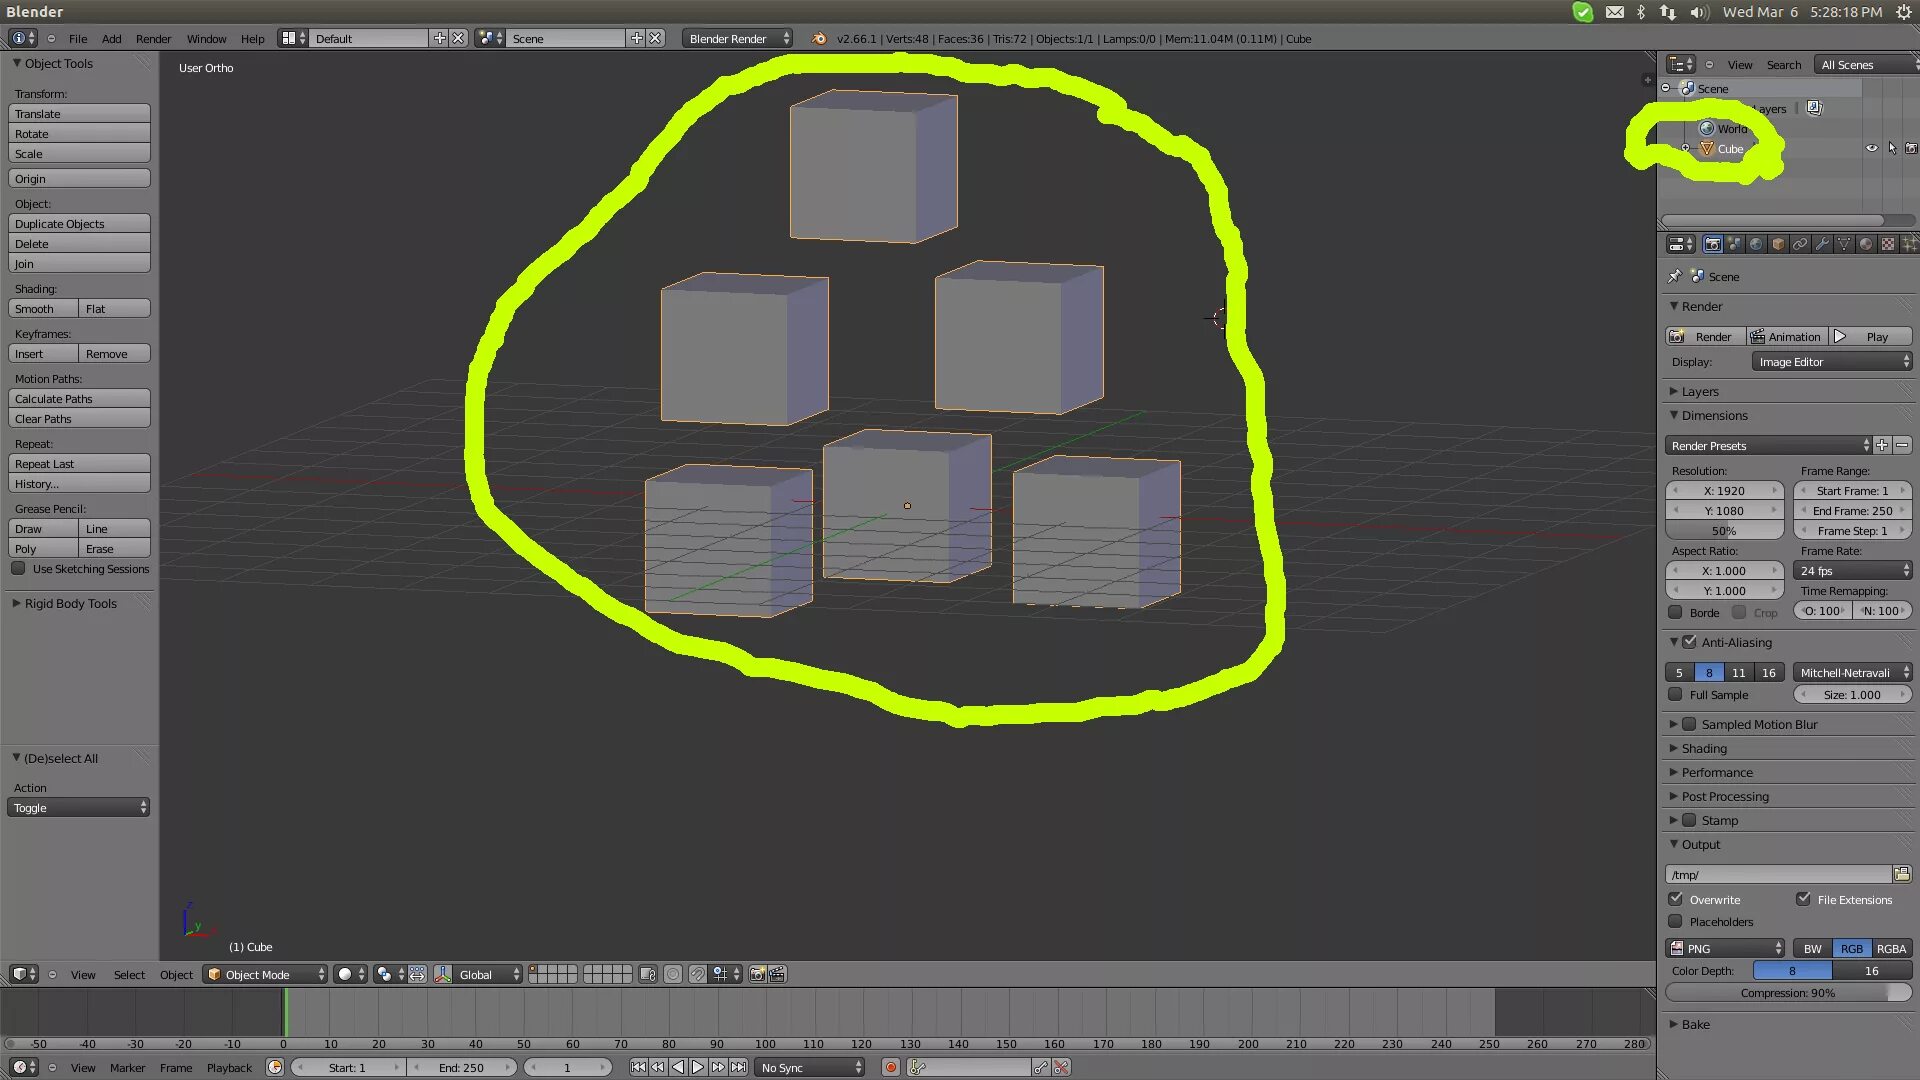Open the Image Editor display dropdown
This screenshot has height=1080, width=1920.
[1832, 361]
